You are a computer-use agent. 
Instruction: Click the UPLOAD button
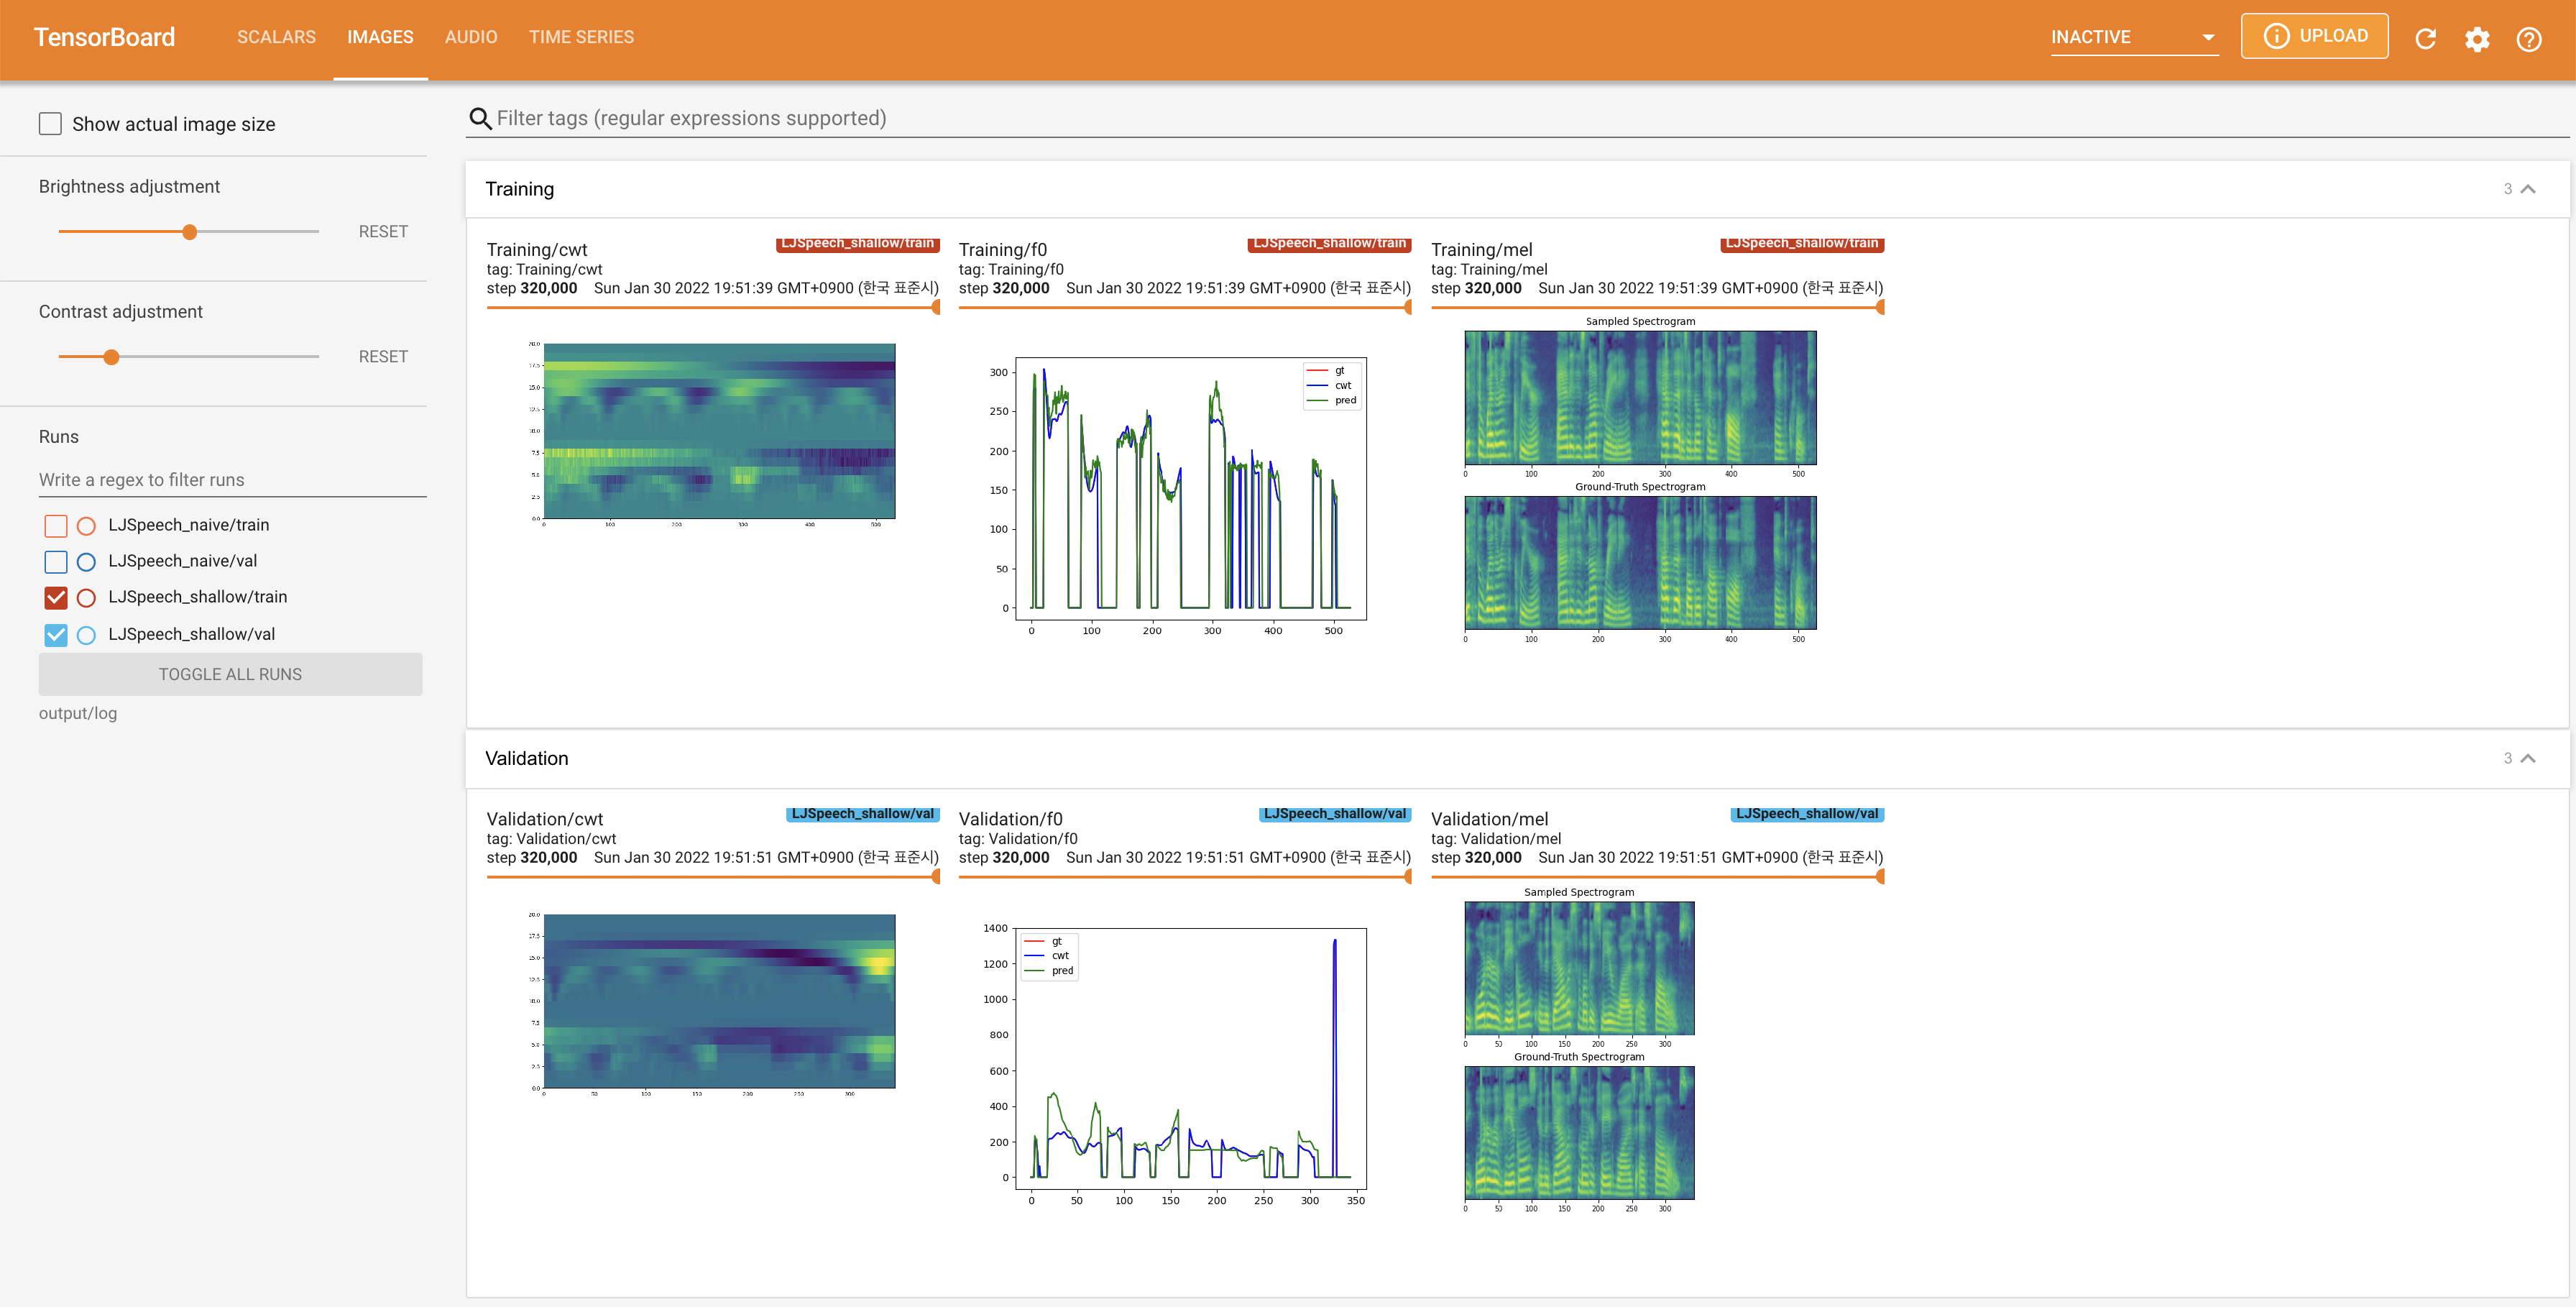[2314, 36]
